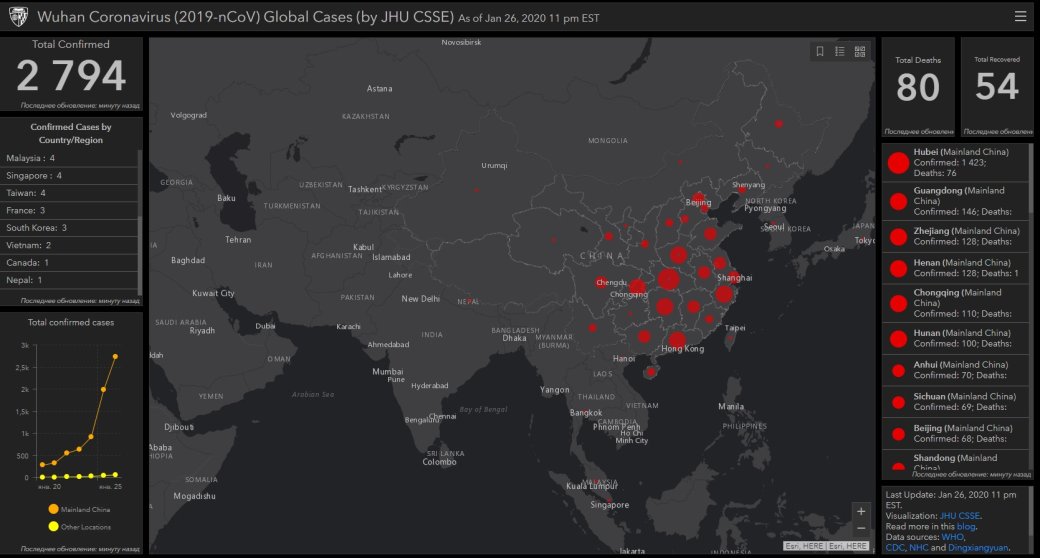Click the red case marker on Hainan island

coord(651,372)
